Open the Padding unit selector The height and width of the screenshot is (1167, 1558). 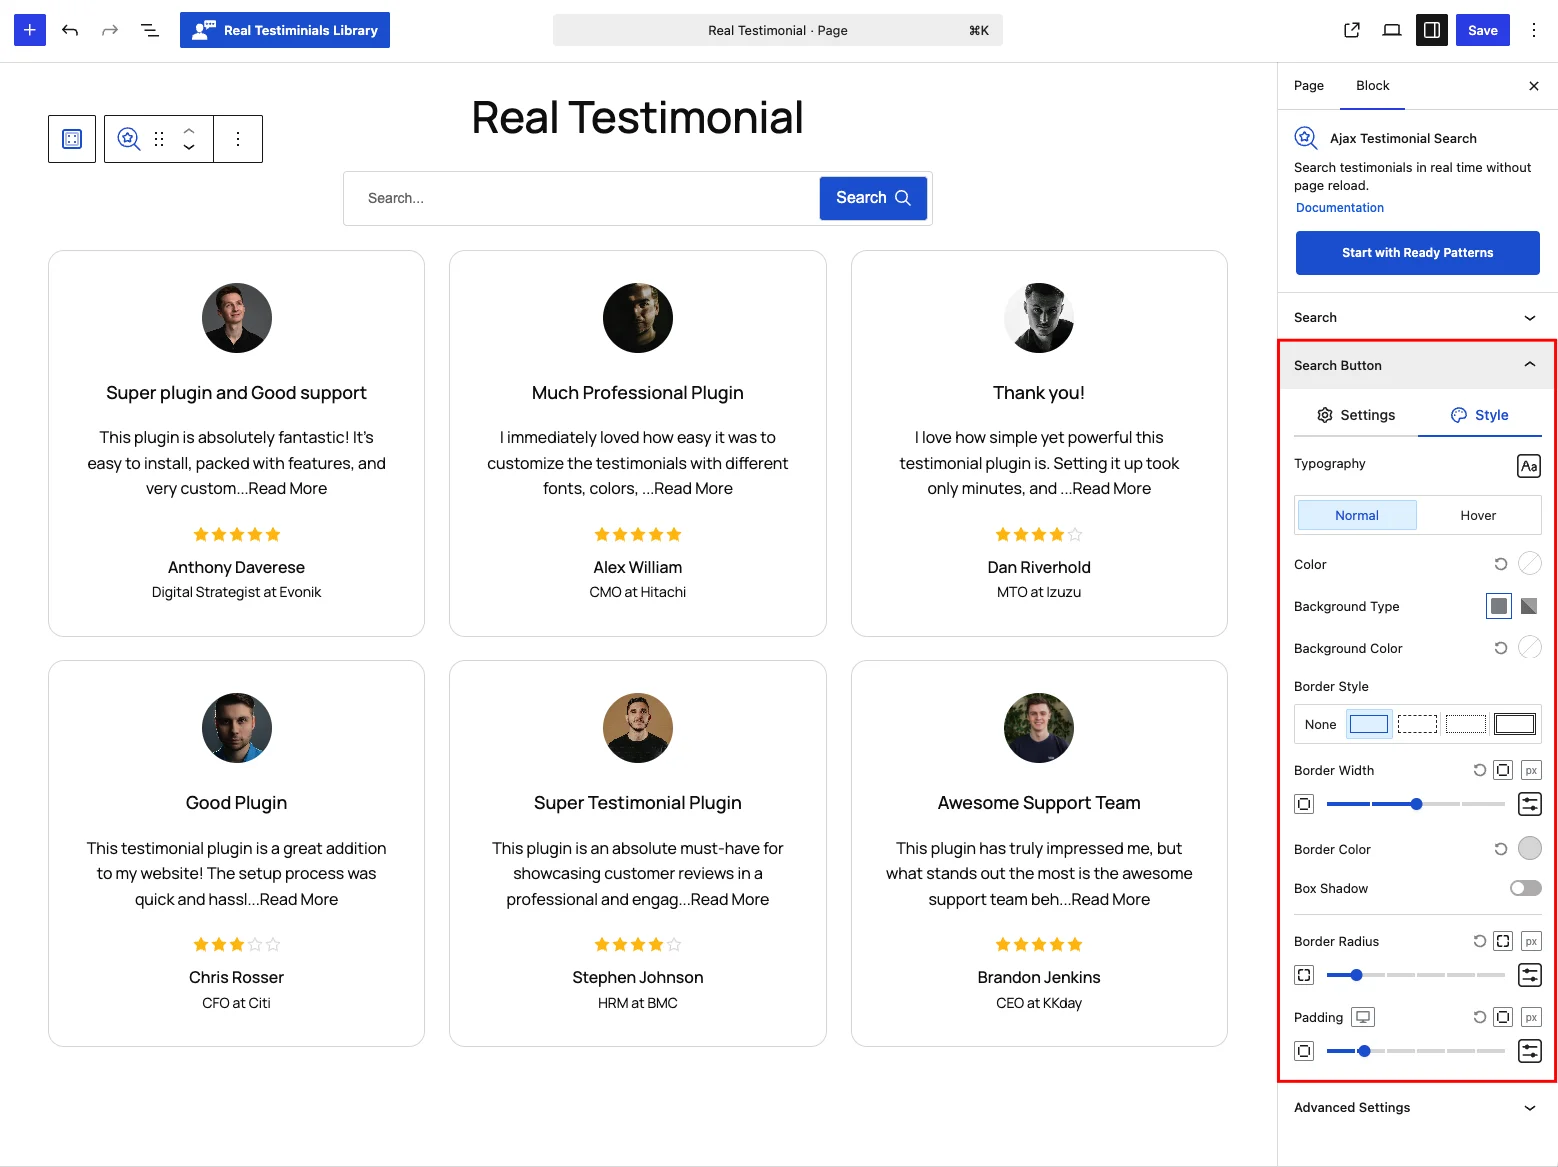click(1531, 1017)
